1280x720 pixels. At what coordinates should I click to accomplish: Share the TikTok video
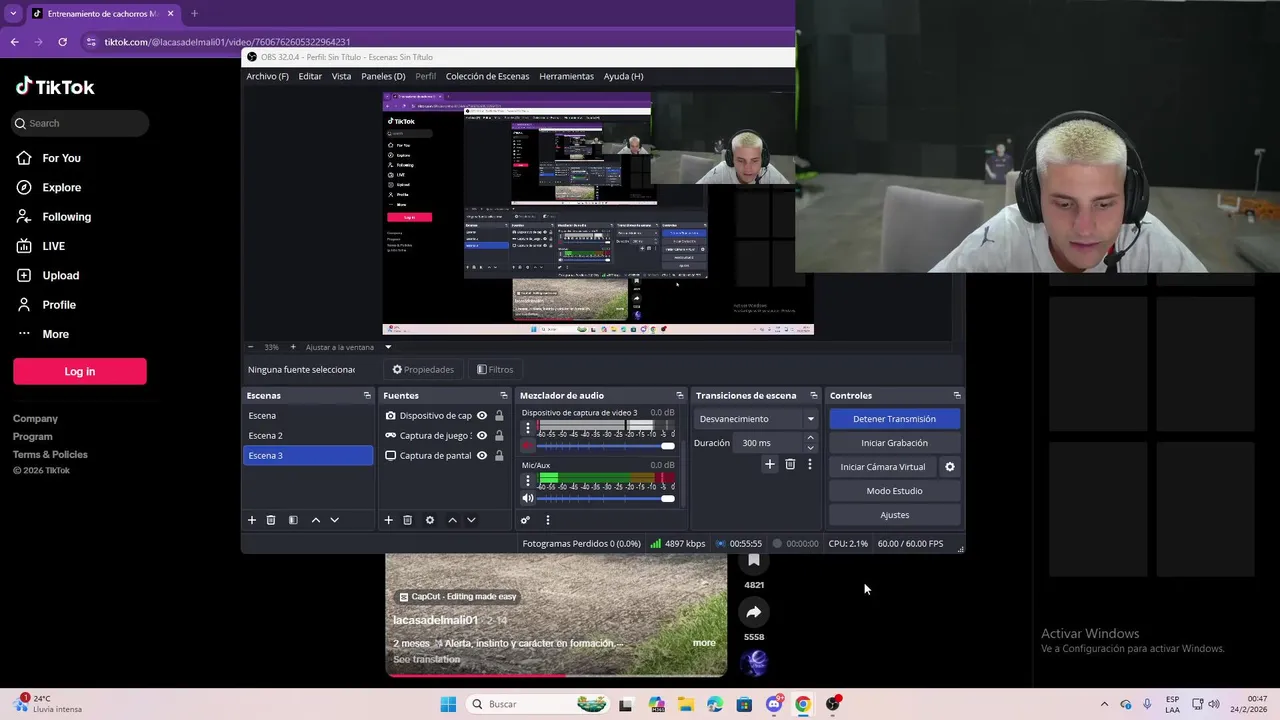754,612
